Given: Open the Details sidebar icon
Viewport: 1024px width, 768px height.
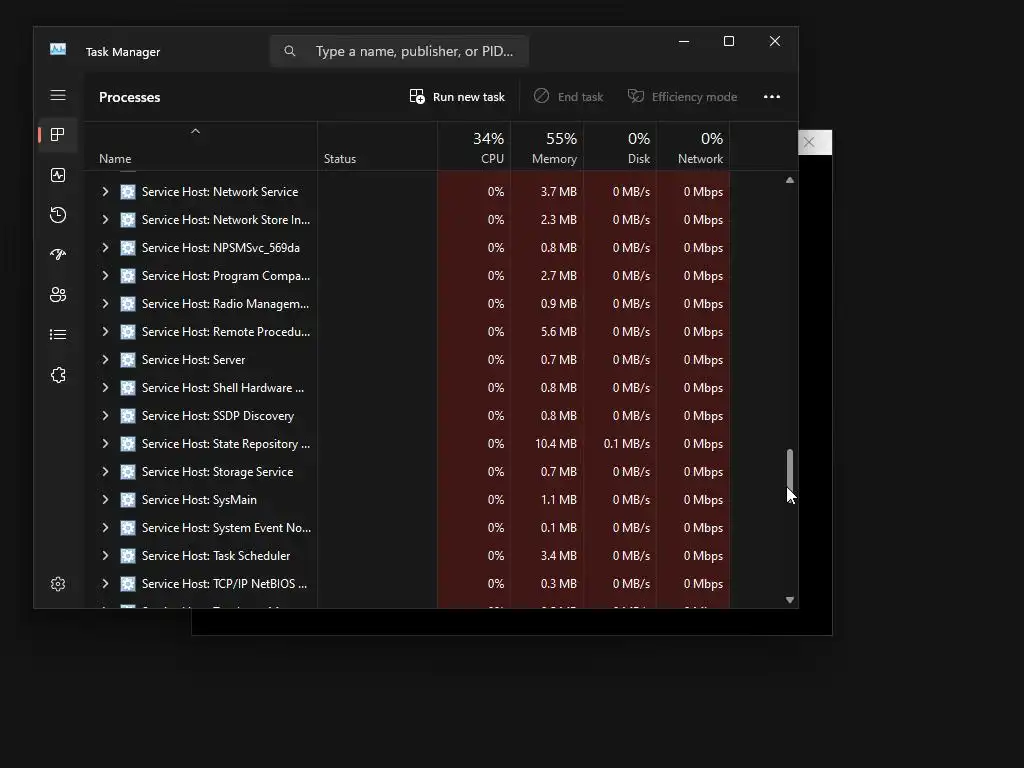Looking at the screenshot, I should pos(58,334).
